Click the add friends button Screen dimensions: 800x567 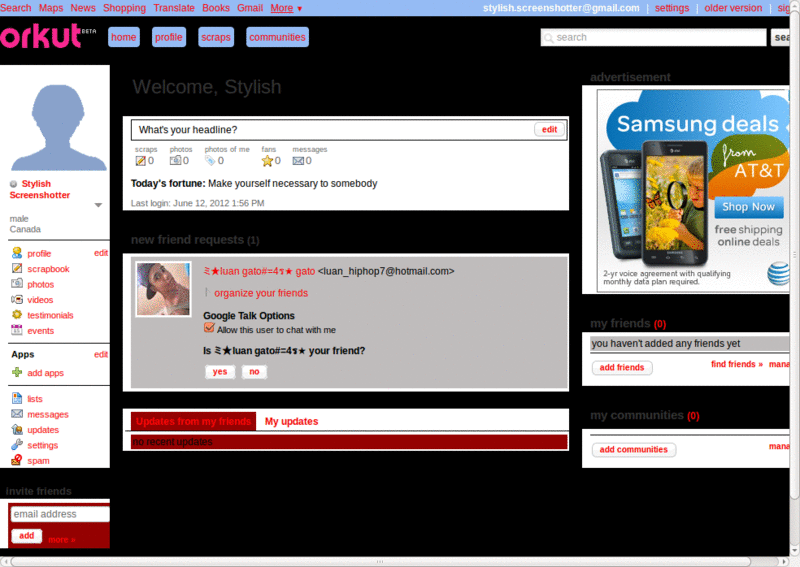coord(622,367)
